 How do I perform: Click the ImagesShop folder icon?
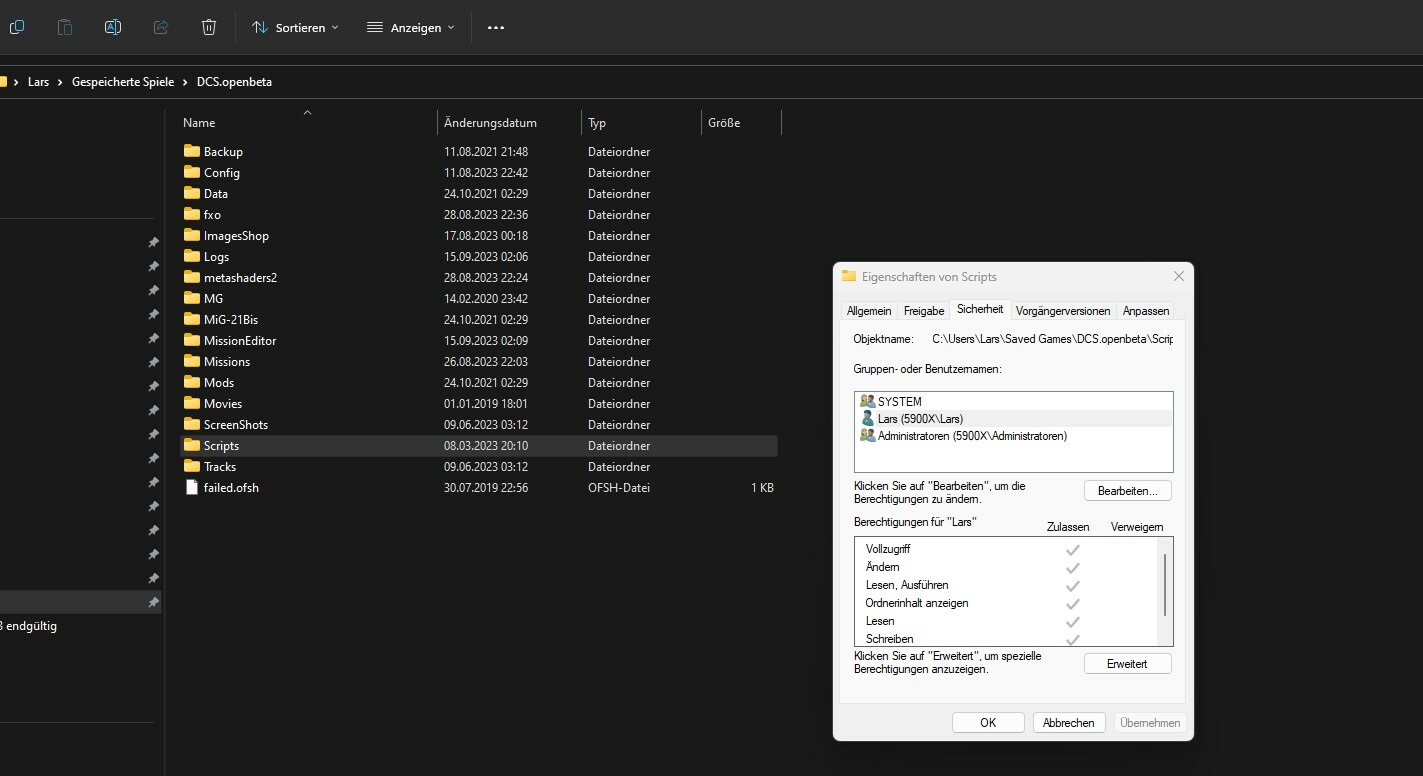[193, 235]
